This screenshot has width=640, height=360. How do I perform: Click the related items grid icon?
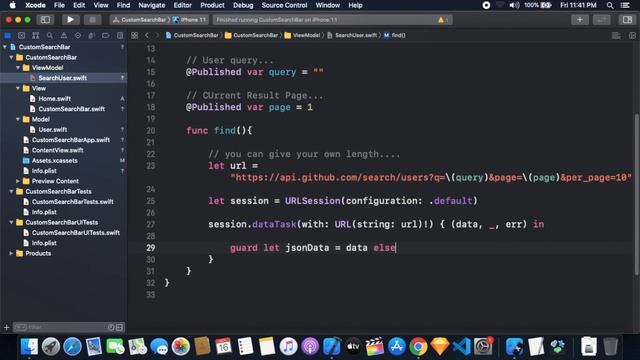pos(134,36)
